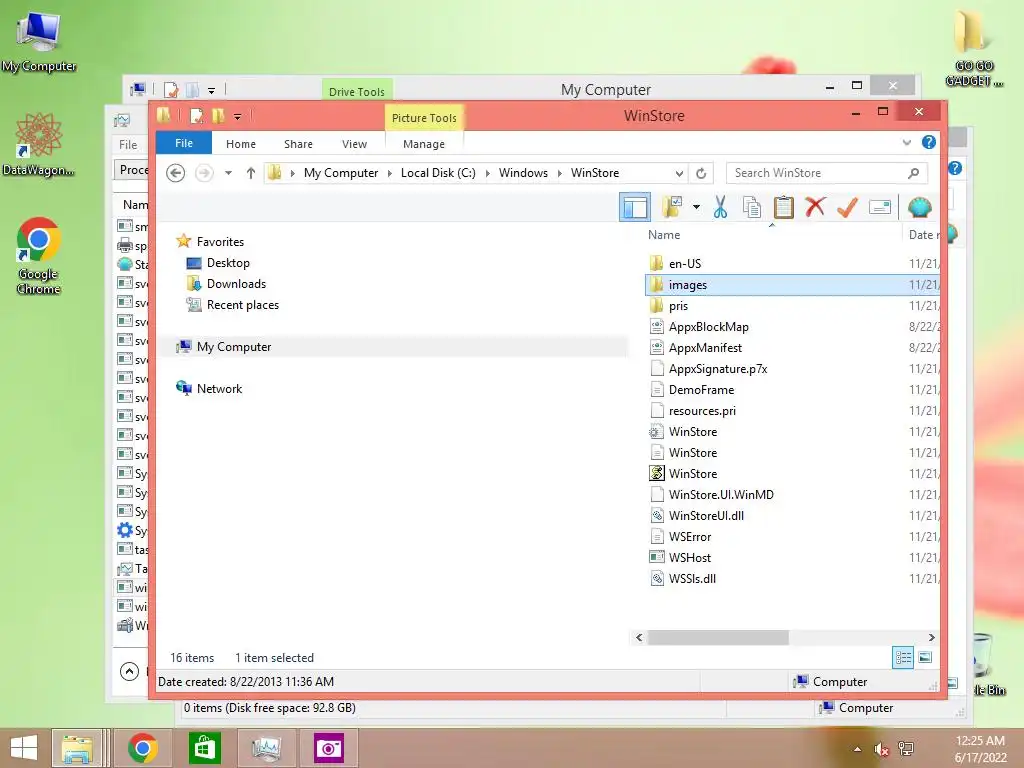This screenshot has width=1024, height=768.
Task: Open the Manage tab under Picture Tools
Action: (424, 144)
